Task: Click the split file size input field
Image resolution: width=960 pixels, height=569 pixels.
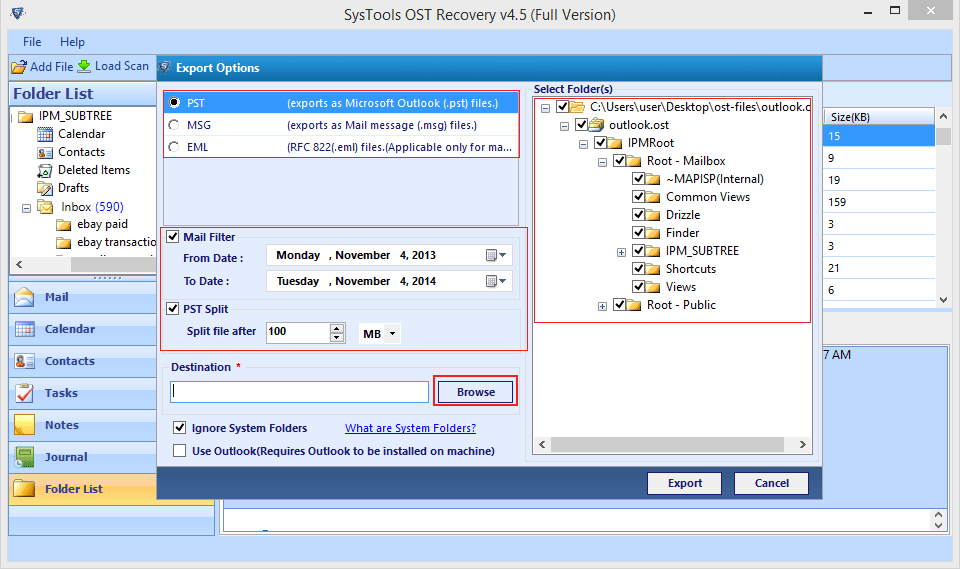Action: click(x=298, y=332)
